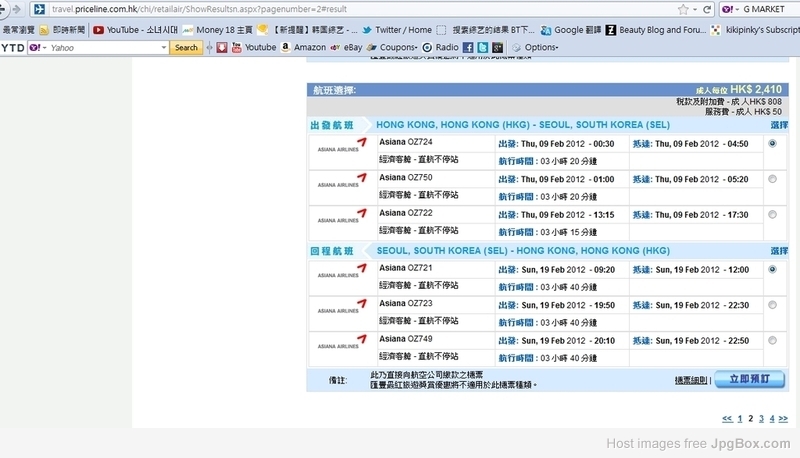
Task: Open the YouTube toolbar shortcut
Action: 253,47
